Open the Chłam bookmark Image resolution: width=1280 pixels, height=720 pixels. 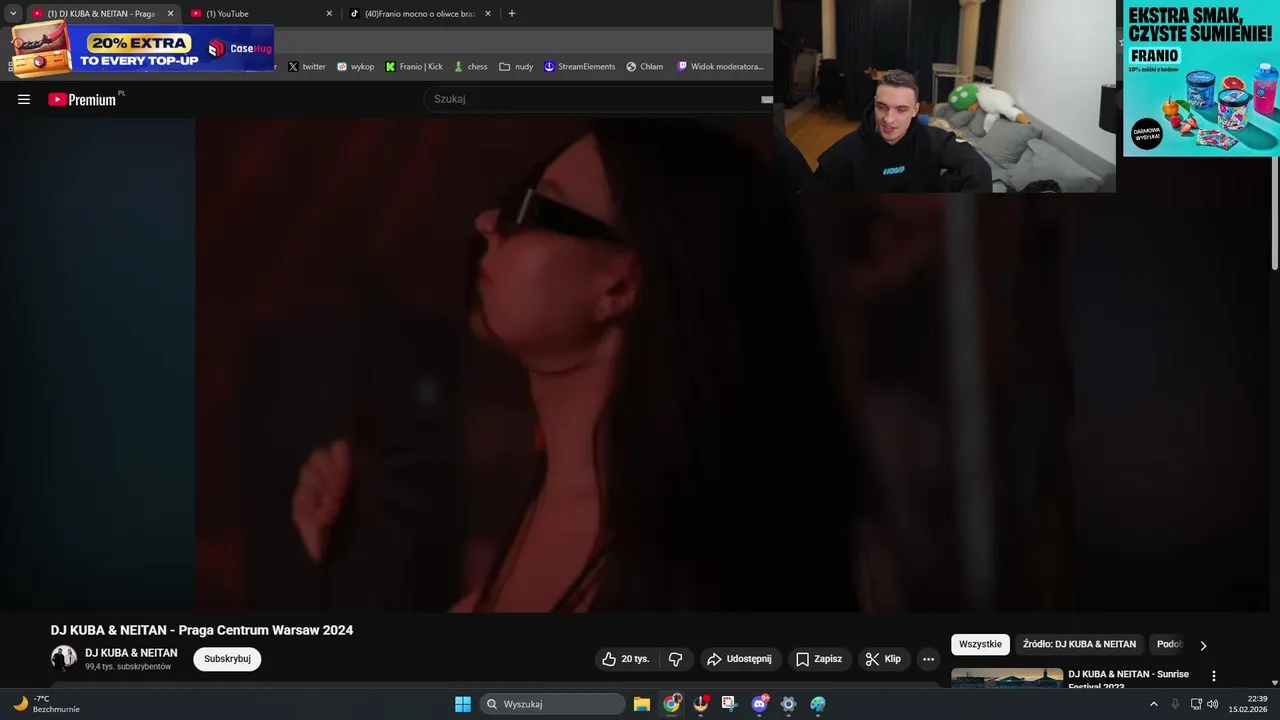click(x=645, y=67)
